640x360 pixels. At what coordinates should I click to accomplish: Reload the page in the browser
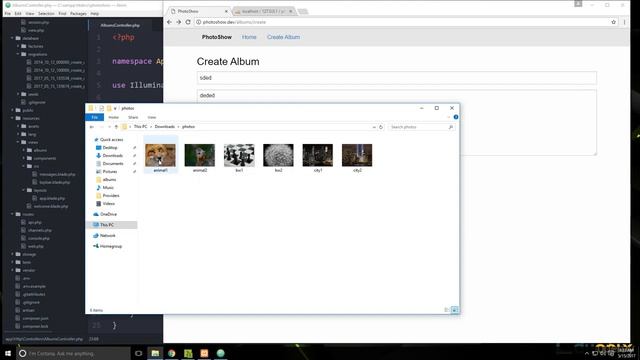pyautogui.click(x=188, y=22)
